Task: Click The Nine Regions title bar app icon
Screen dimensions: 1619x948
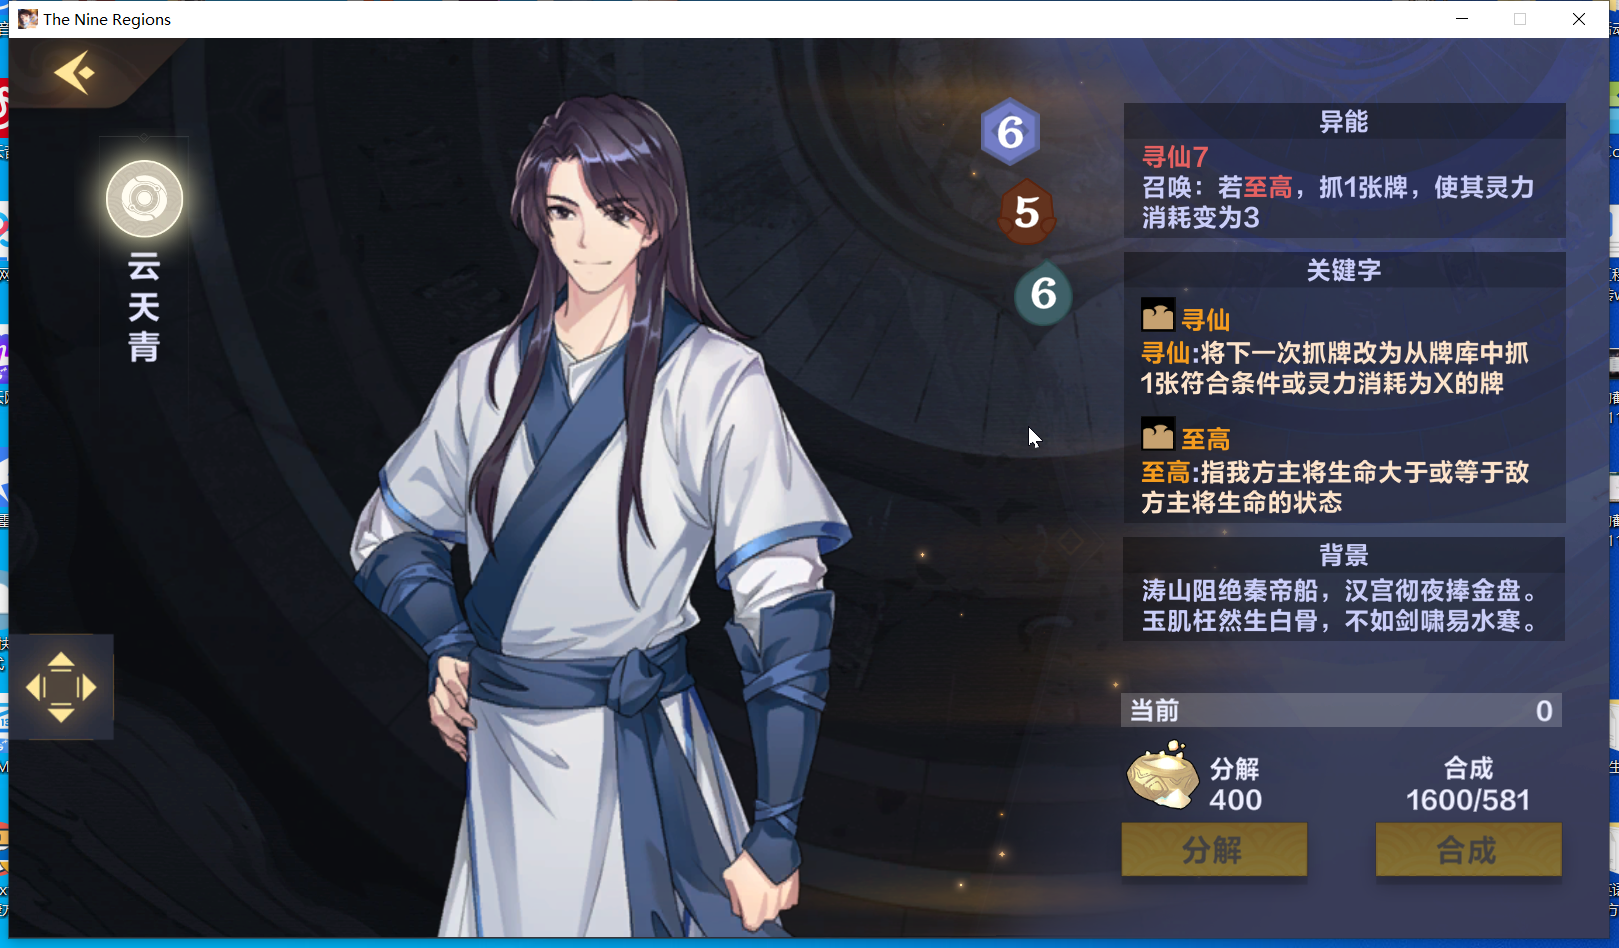Action: click(x=28, y=19)
